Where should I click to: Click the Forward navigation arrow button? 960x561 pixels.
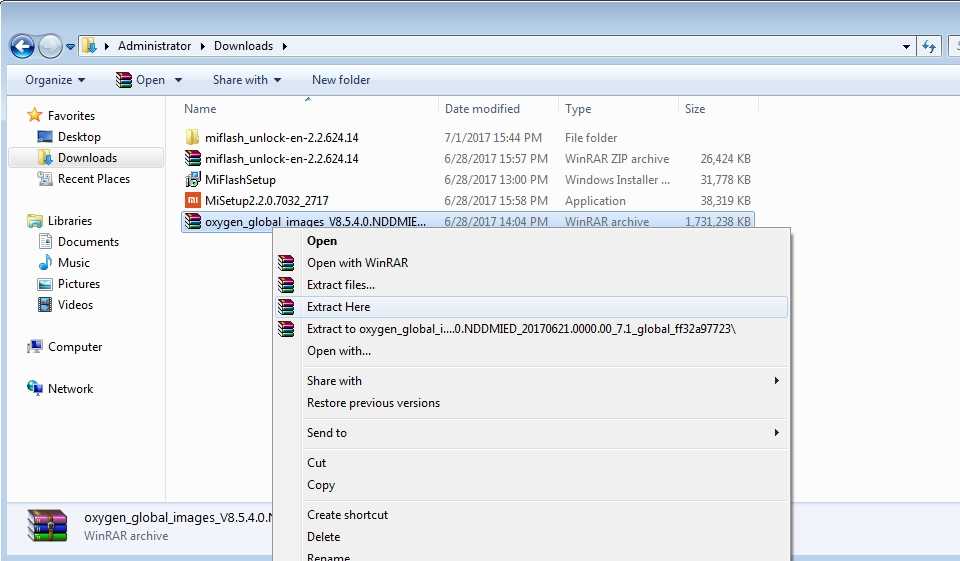pyautogui.click(x=50, y=46)
